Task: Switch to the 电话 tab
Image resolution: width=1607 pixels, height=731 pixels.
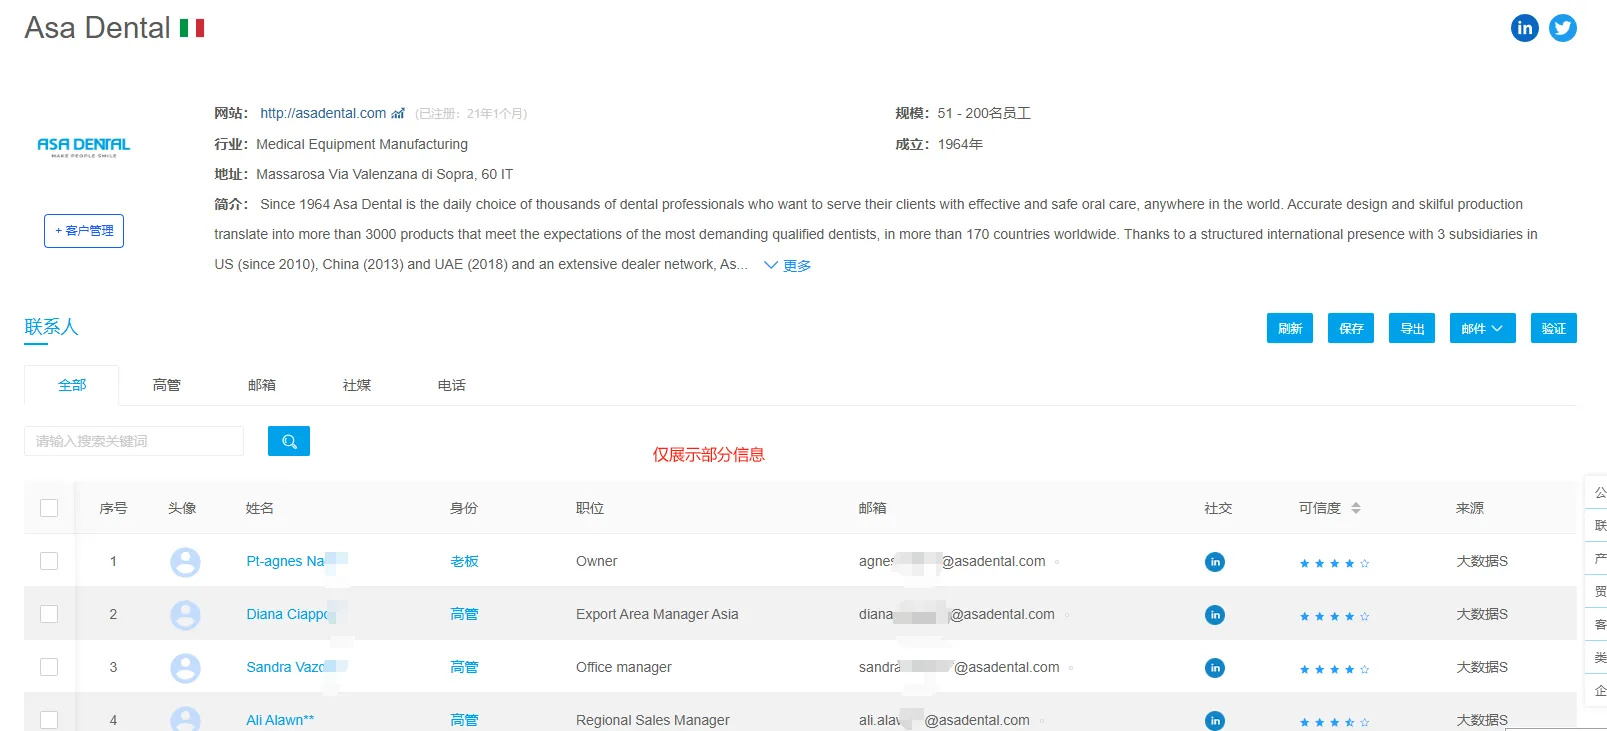Action: point(452,385)
